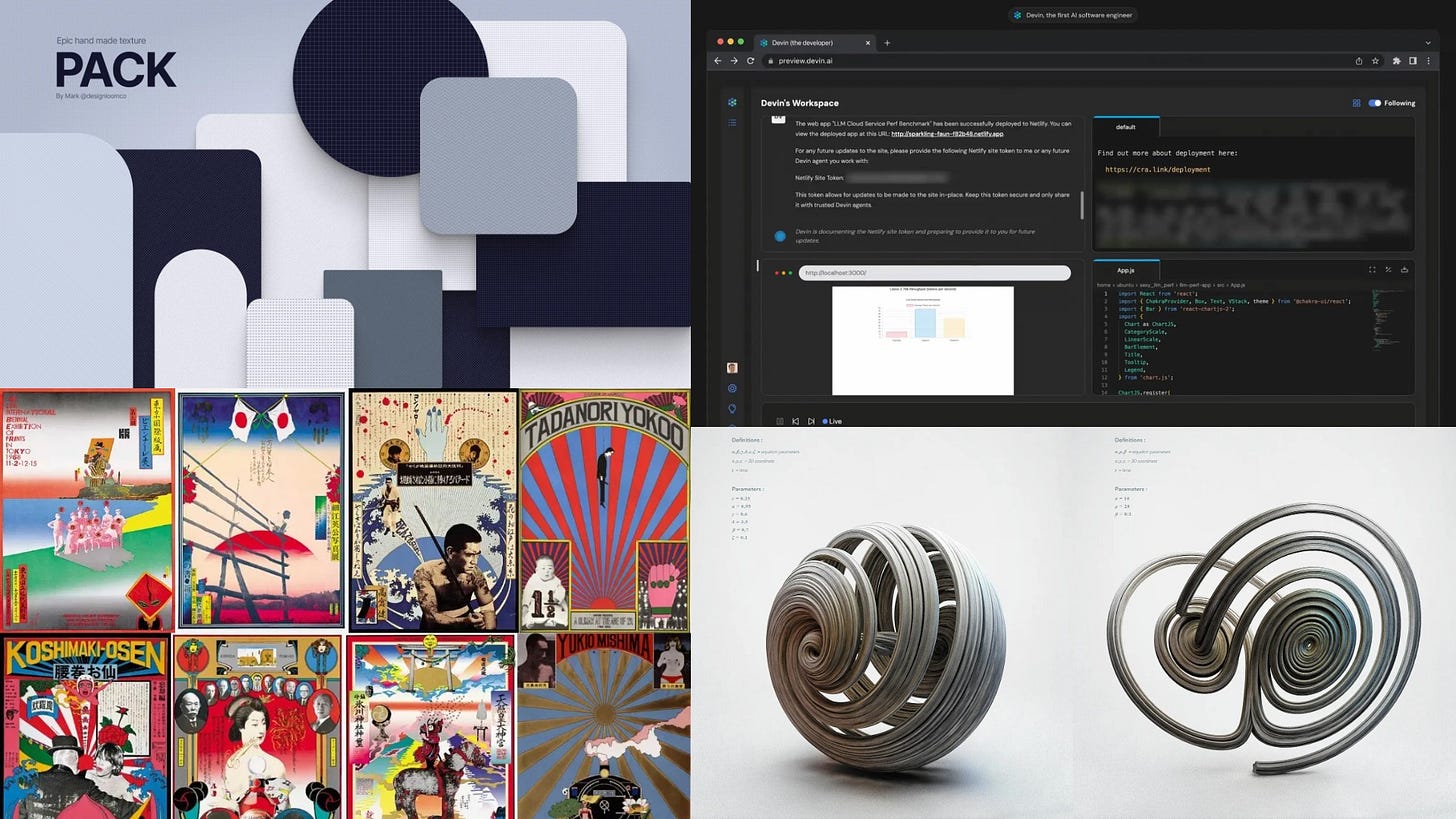Jump to Live in the playback bar

pos(832,421)
